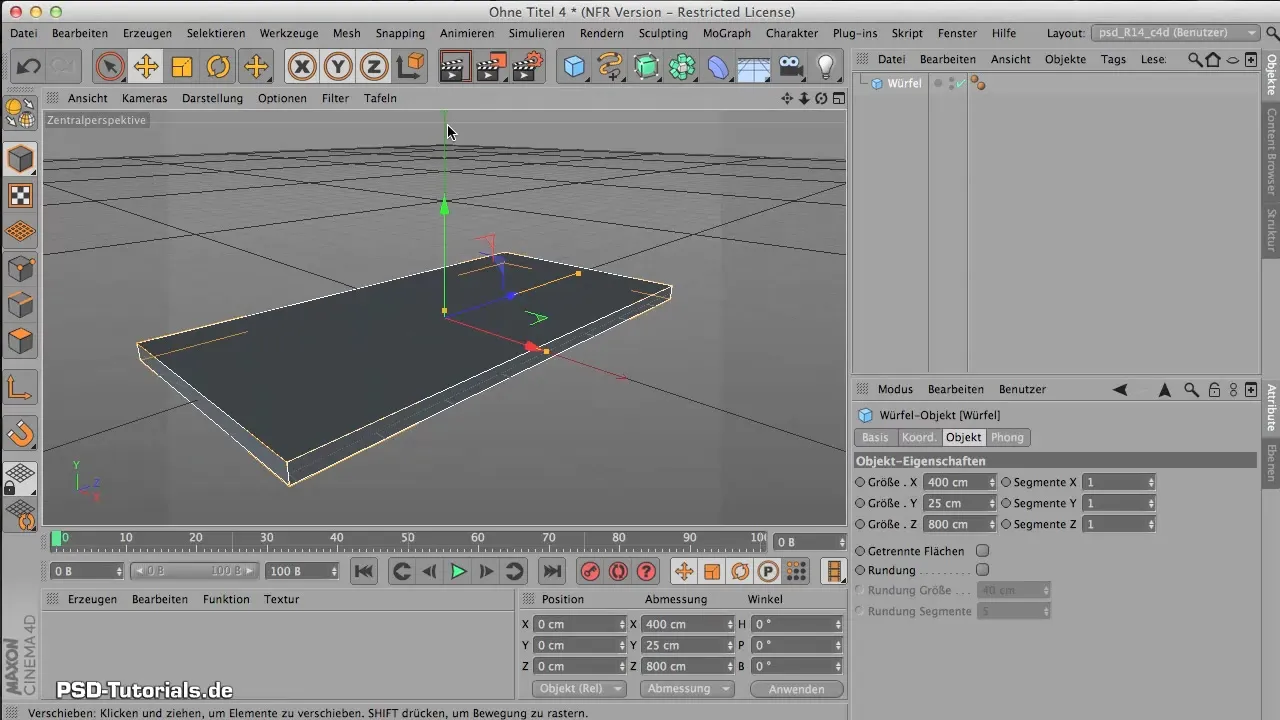
Task: Render the current view icon
Action: point(454,67)
